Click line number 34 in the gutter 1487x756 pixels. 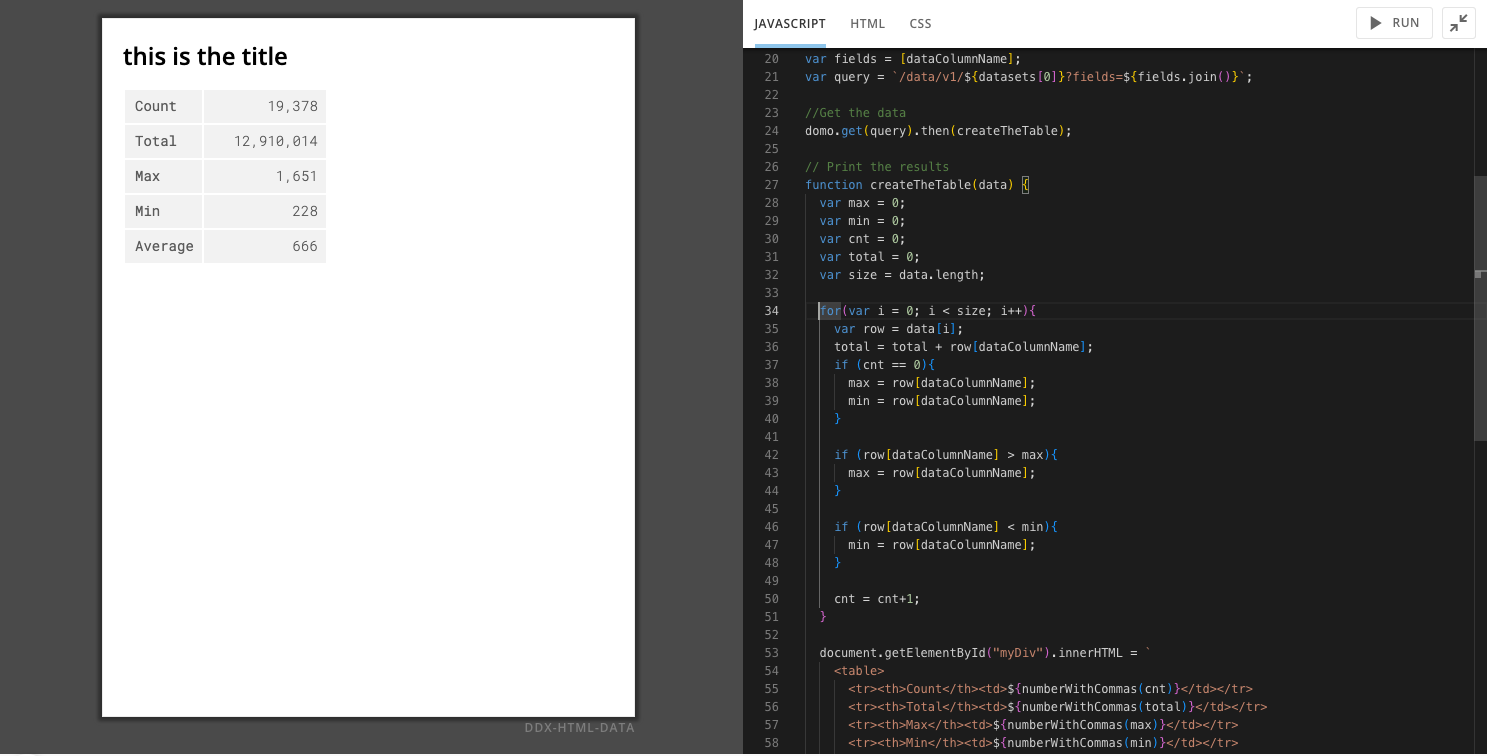pyautogui.click(x=771, y=310)
